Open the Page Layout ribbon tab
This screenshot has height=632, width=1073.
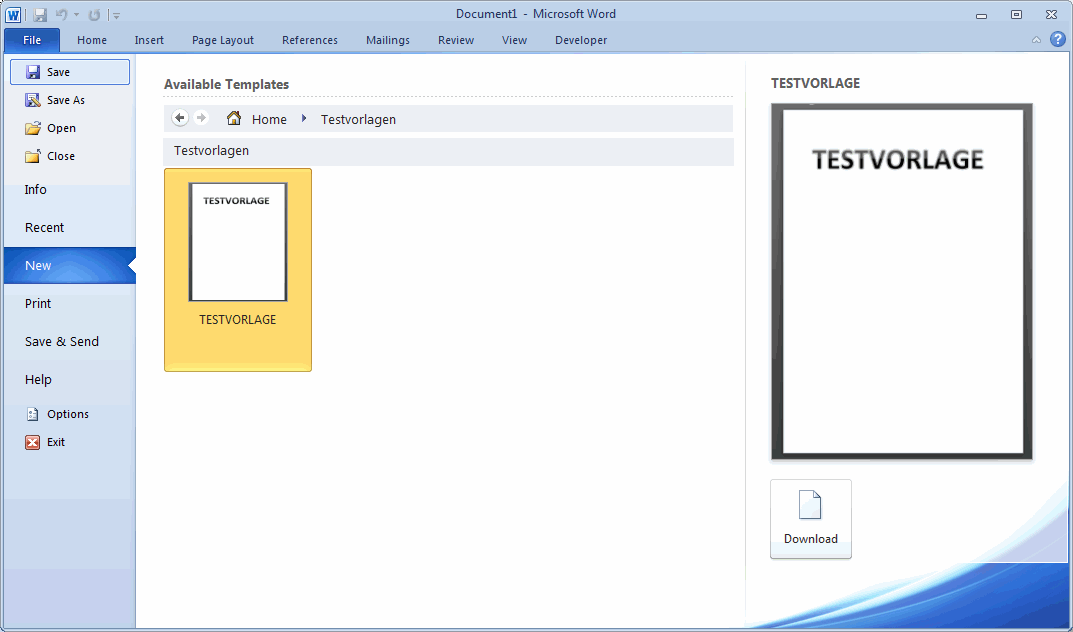click(x=223, y=40)
